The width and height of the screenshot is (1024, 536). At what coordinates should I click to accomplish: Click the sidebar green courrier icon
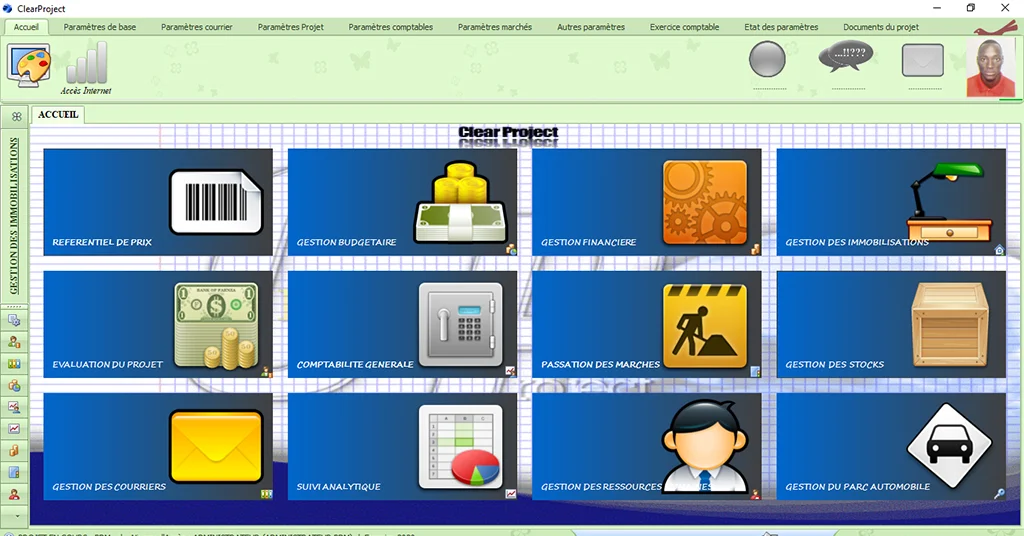click(x=14, y=364)
